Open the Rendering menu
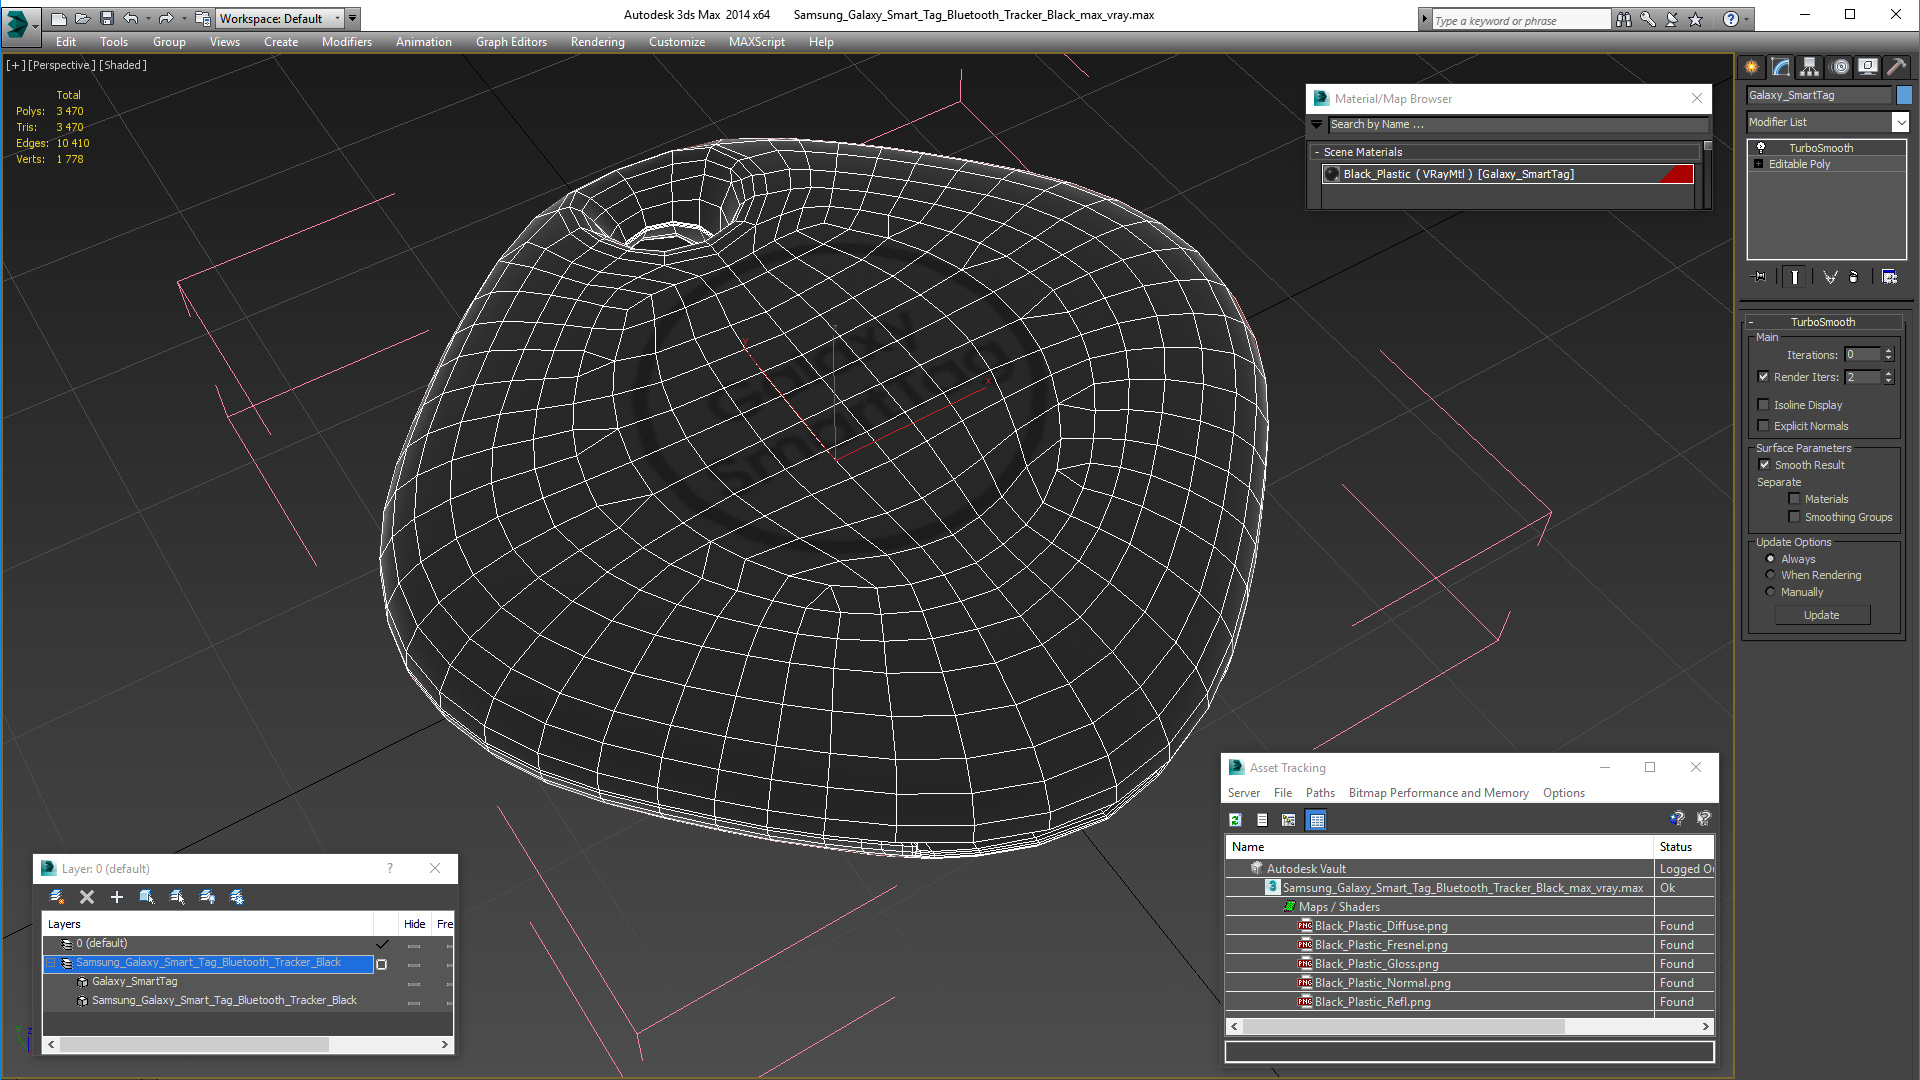The width and height of the screenshot is (1920, 1080). [x=597, y=42]
